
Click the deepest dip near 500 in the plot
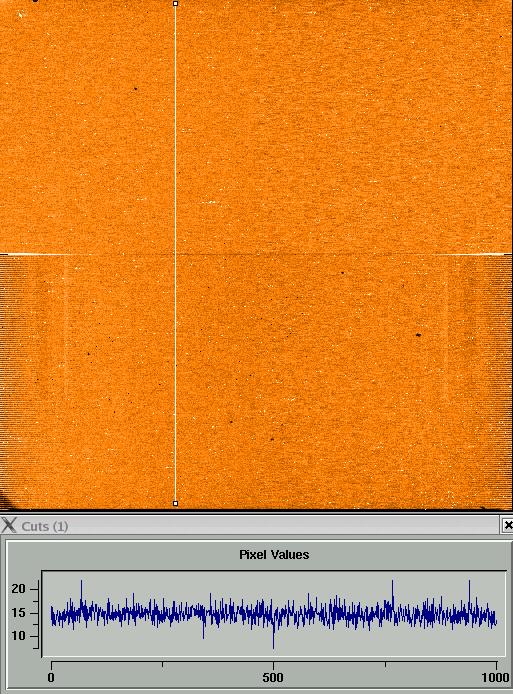point(274,644)
